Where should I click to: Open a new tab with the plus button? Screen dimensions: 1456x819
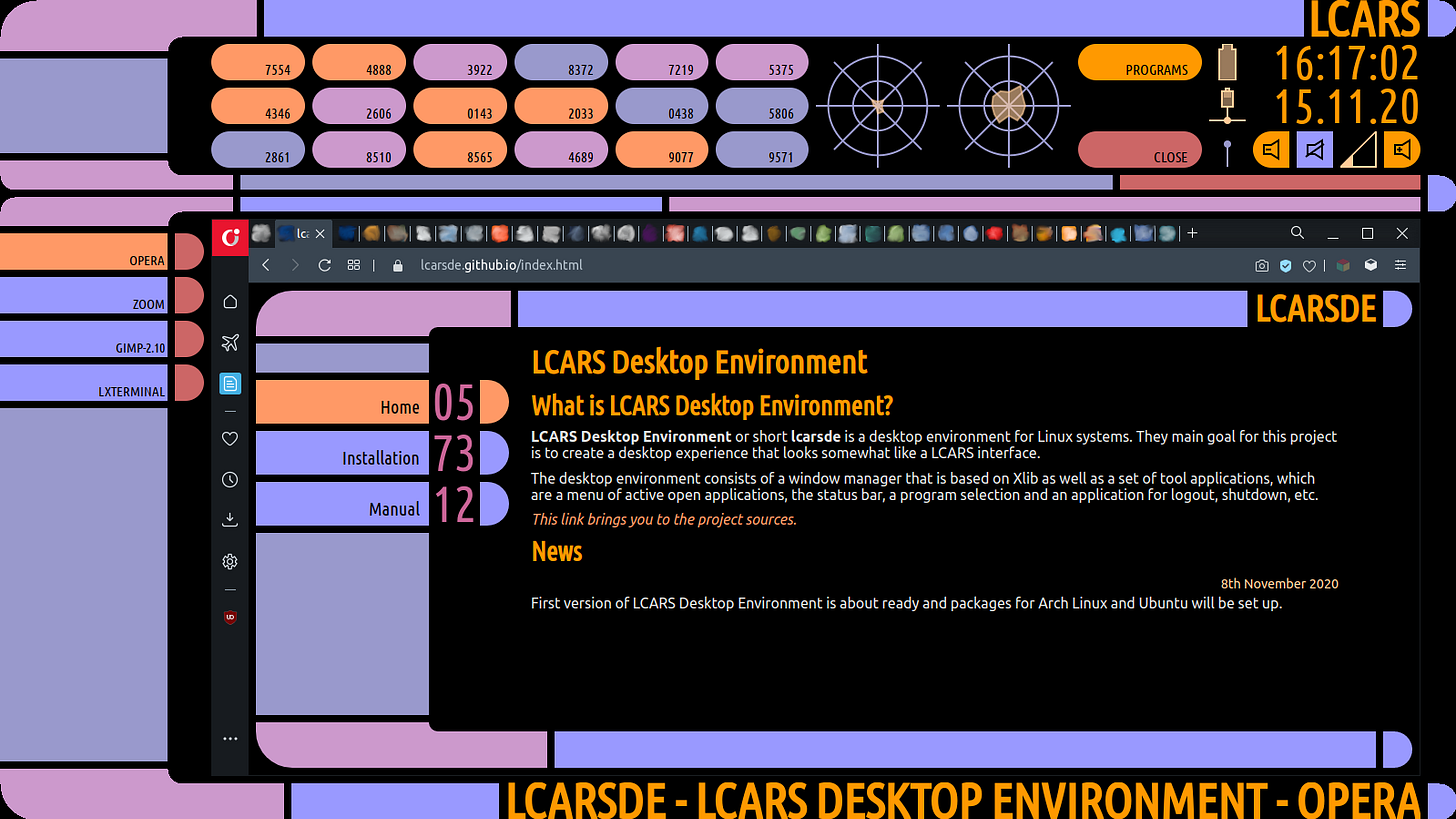tap(1192, 233)
